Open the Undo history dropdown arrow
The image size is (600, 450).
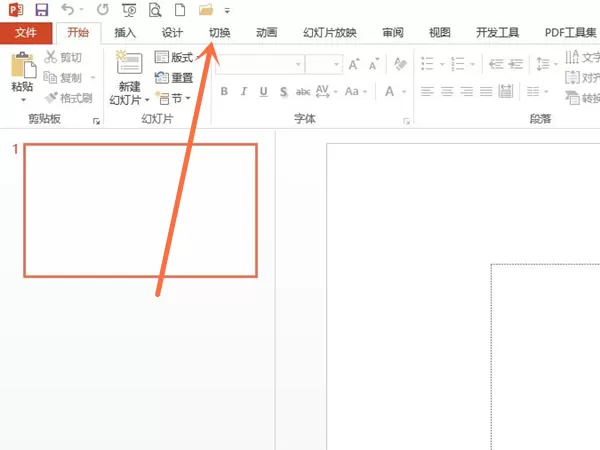[82, 10]
